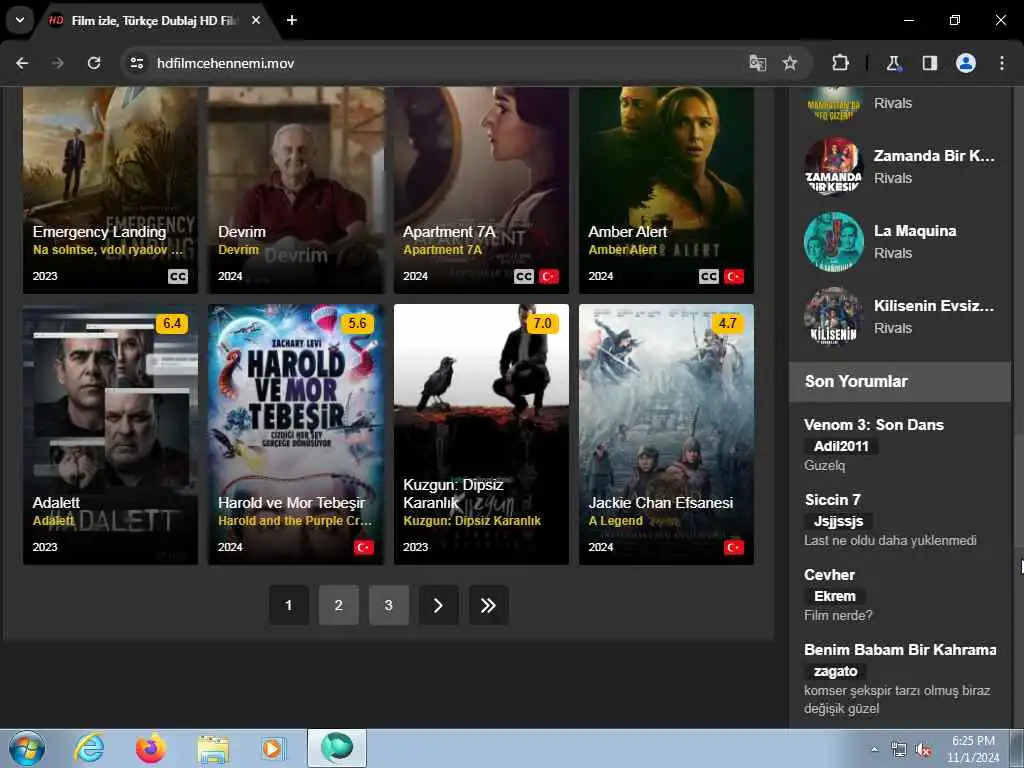Click the Jsjjssjs username tag
Viewport: 1024px width, 768px height.
pyautogui.click(x=839, y=521)
